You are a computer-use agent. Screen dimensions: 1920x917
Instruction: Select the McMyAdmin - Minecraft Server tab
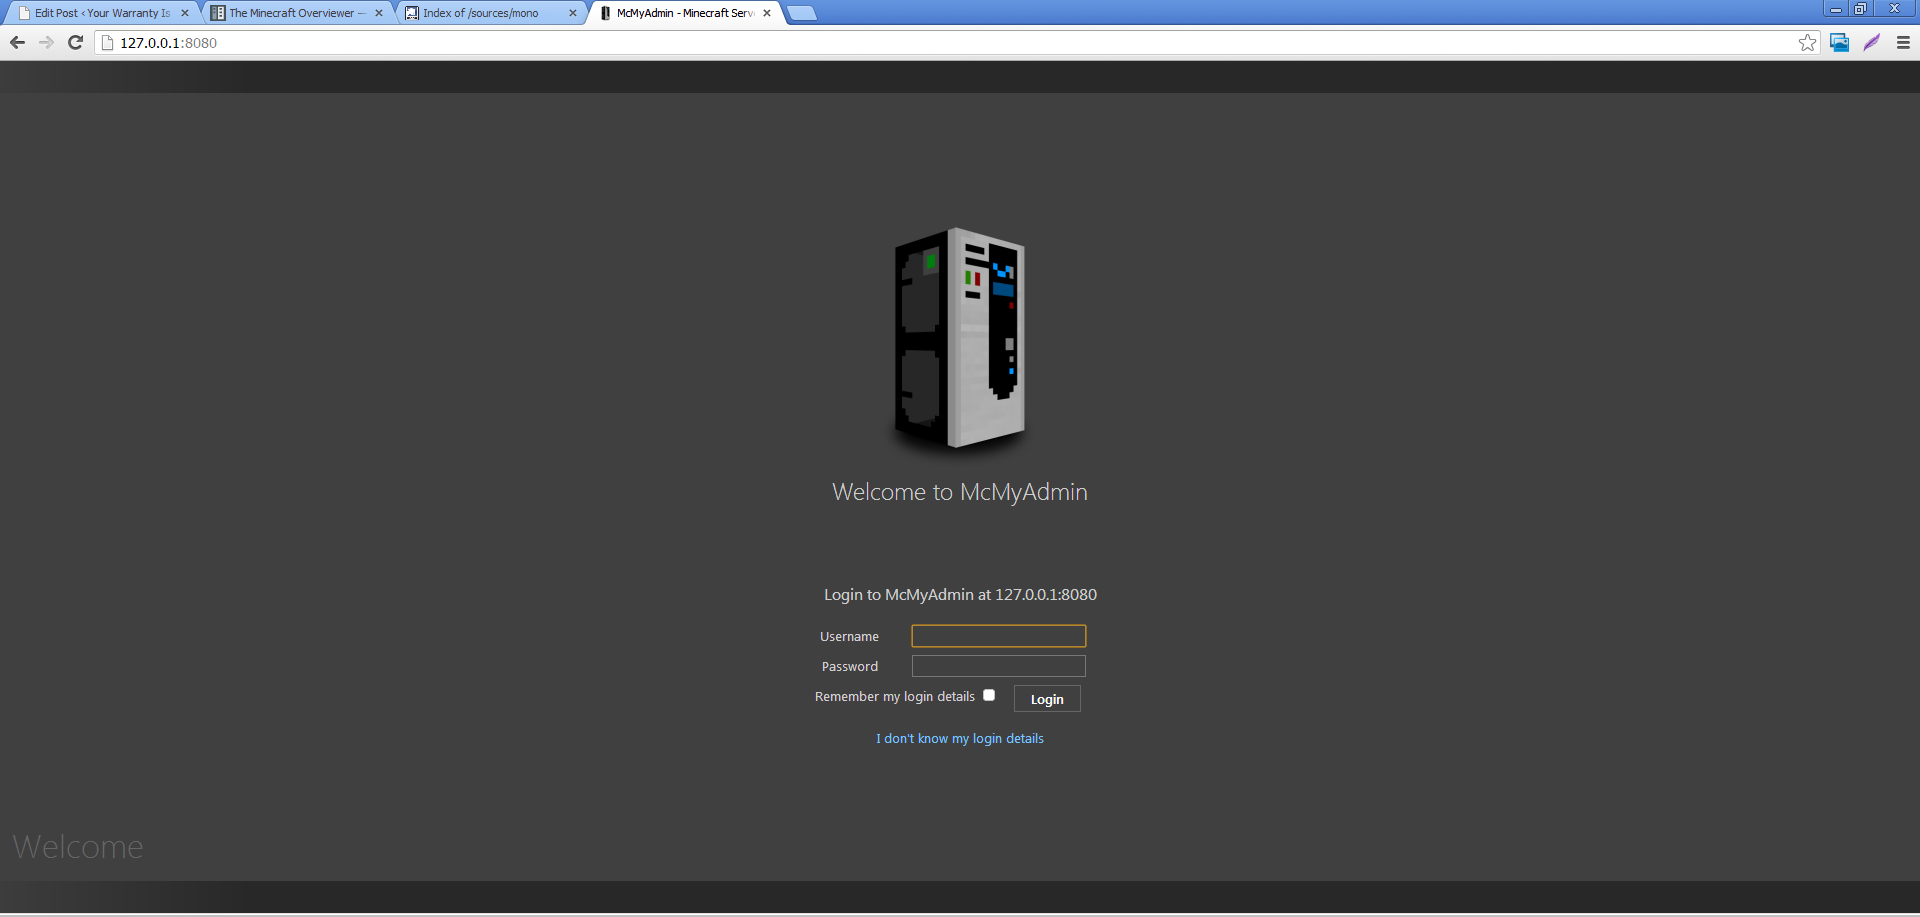684,13
